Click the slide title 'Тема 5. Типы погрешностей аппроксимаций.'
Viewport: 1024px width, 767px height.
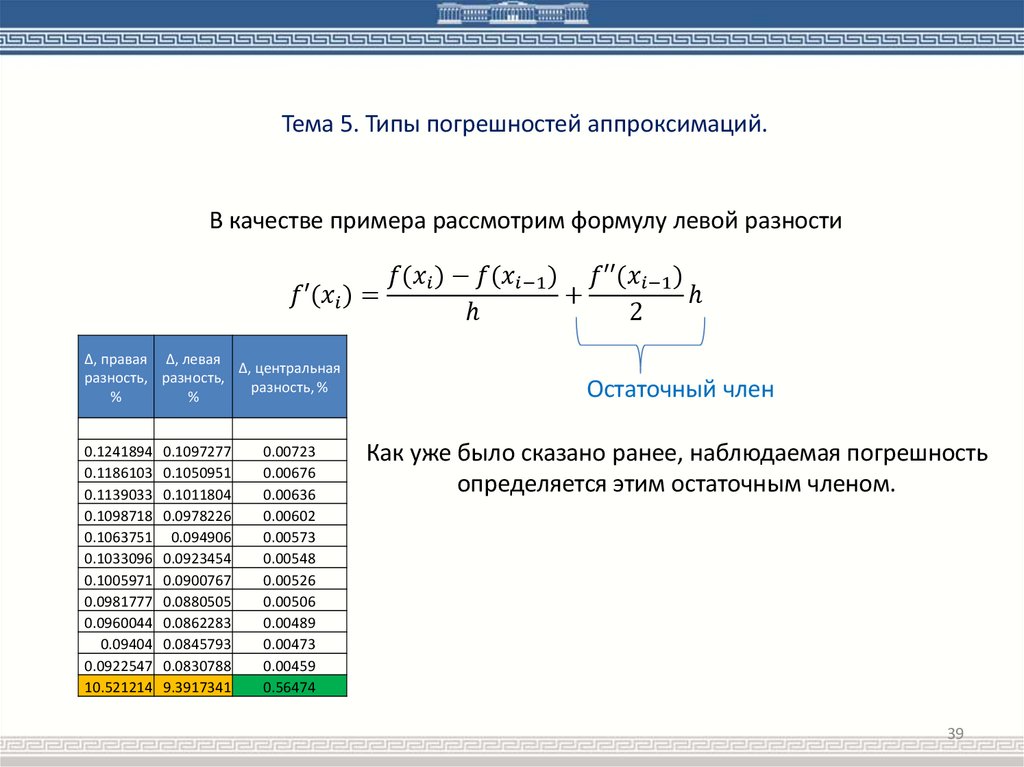click(524, 123)
